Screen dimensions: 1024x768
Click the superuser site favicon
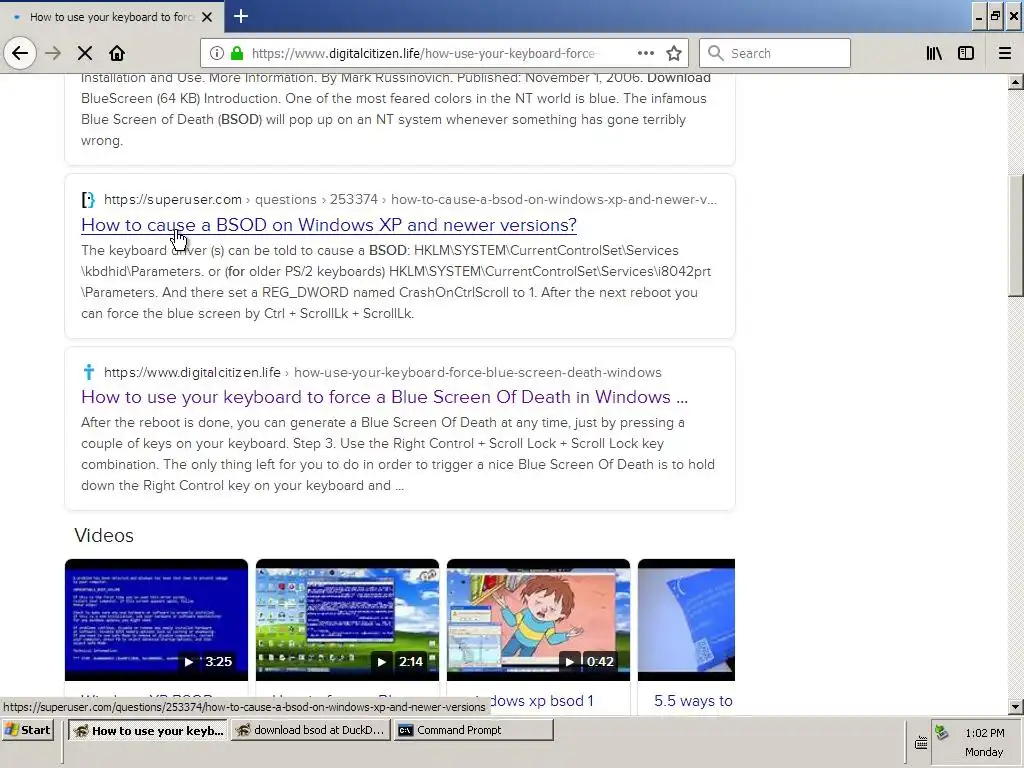click(88, 199)
